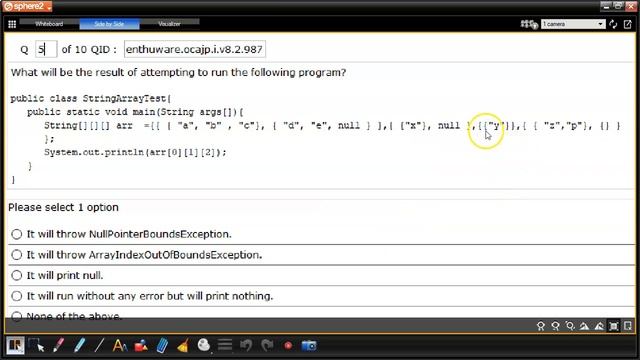
Task: Open the line thickness menu icon
Action: coord(225,346)
